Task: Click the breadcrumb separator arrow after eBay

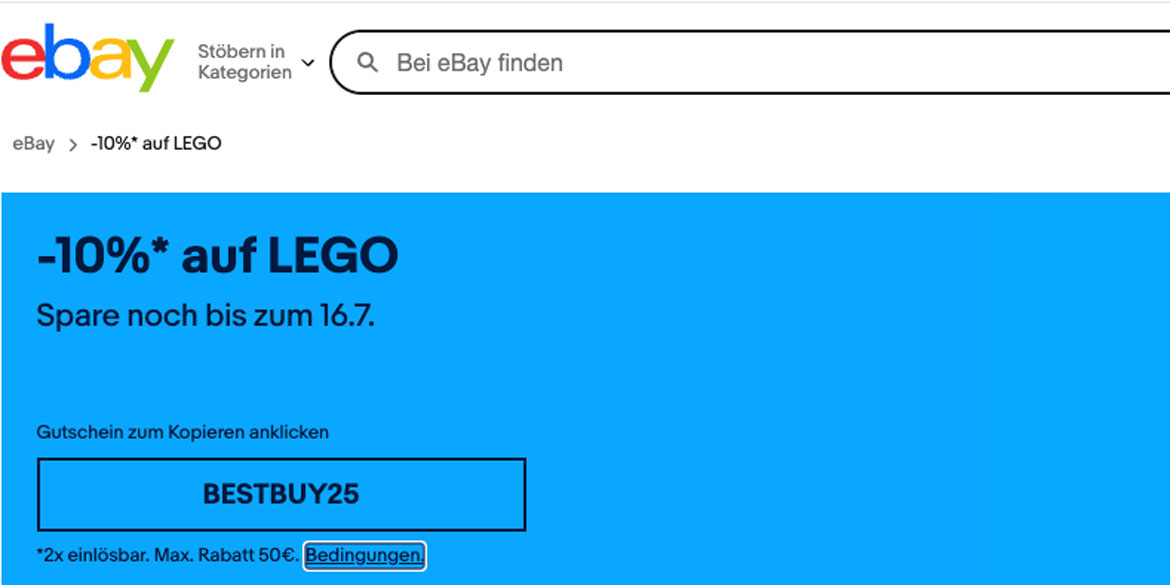Action: 72,144
